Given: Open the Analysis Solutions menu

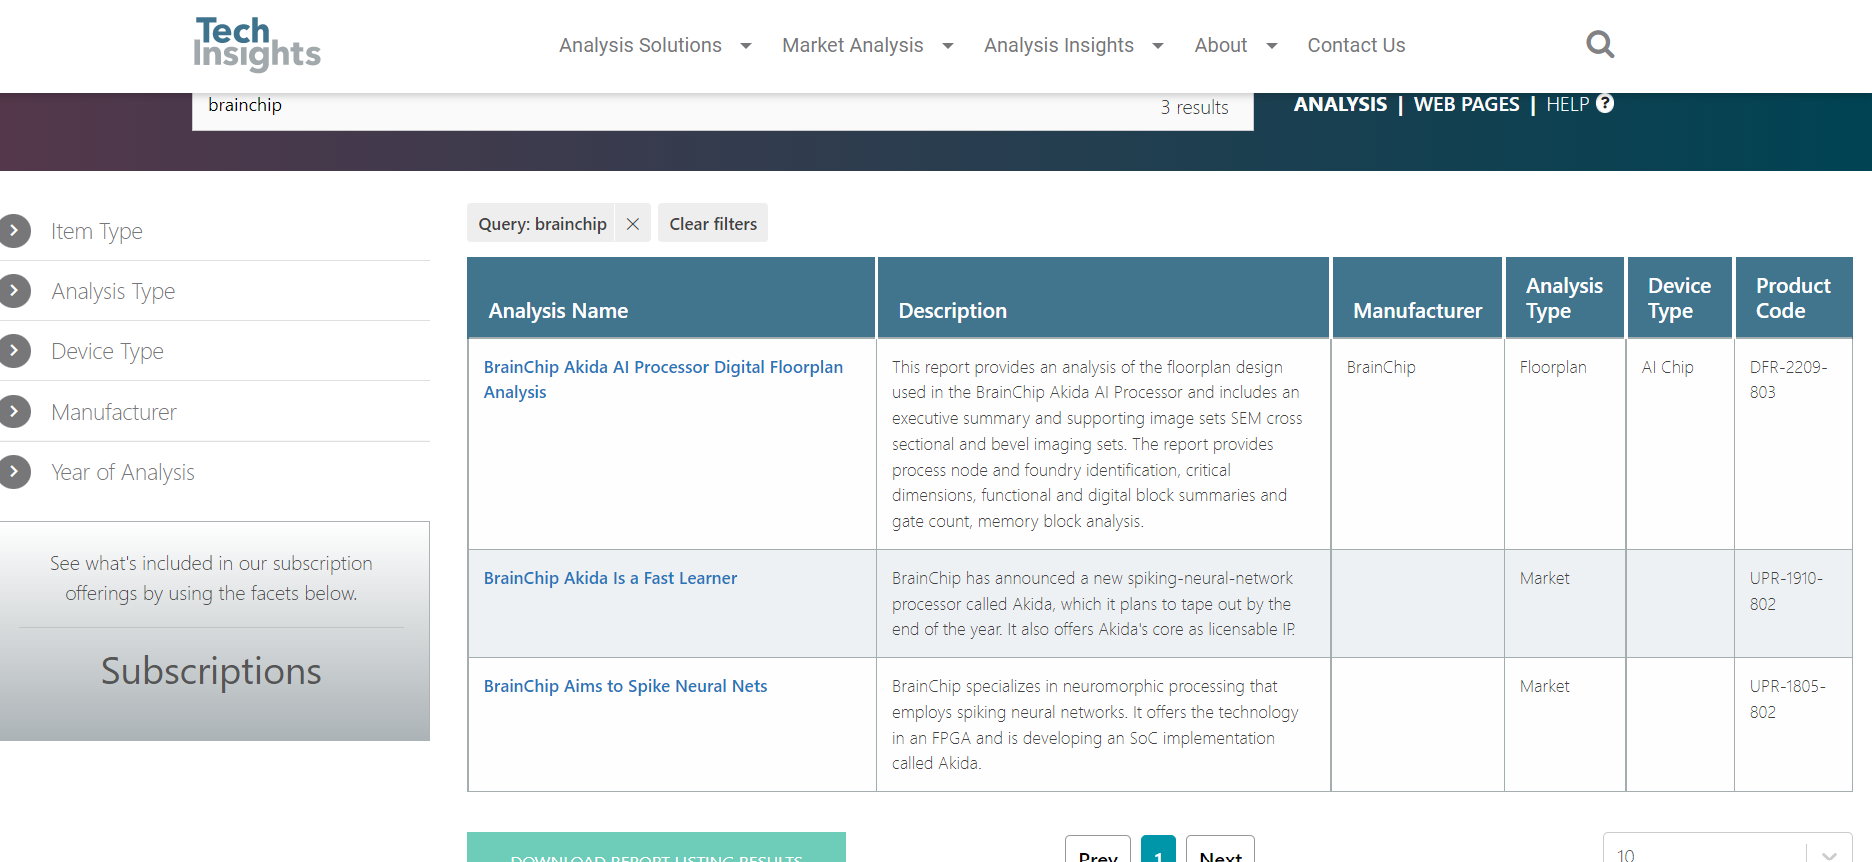Looking at the screenshot, I should [x=640, y=45].
